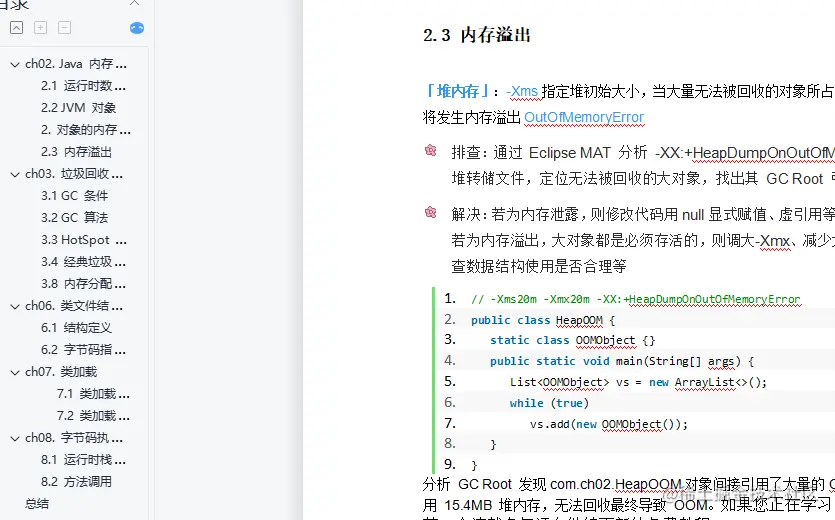Click the go-to-top outline icon
This screenshot has height=520, width=835.
pyautogui.click(x=17, y=28)
